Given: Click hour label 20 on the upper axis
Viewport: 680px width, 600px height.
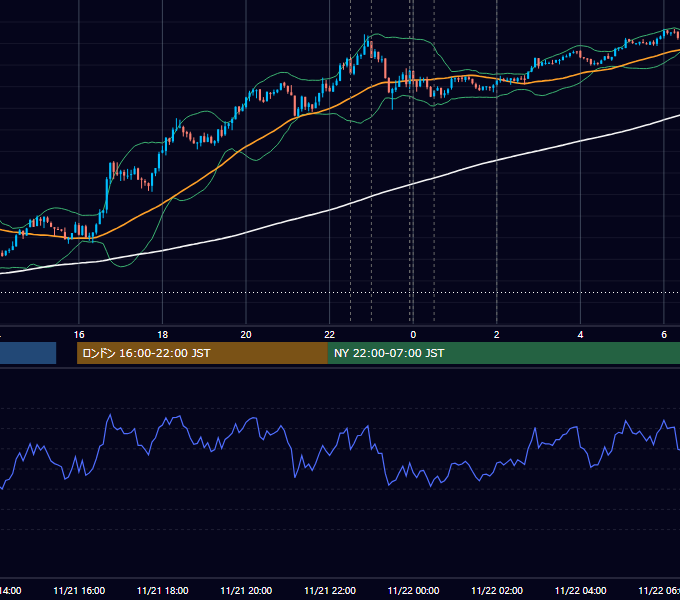Looking at the screenshot, I should [246, 335].
